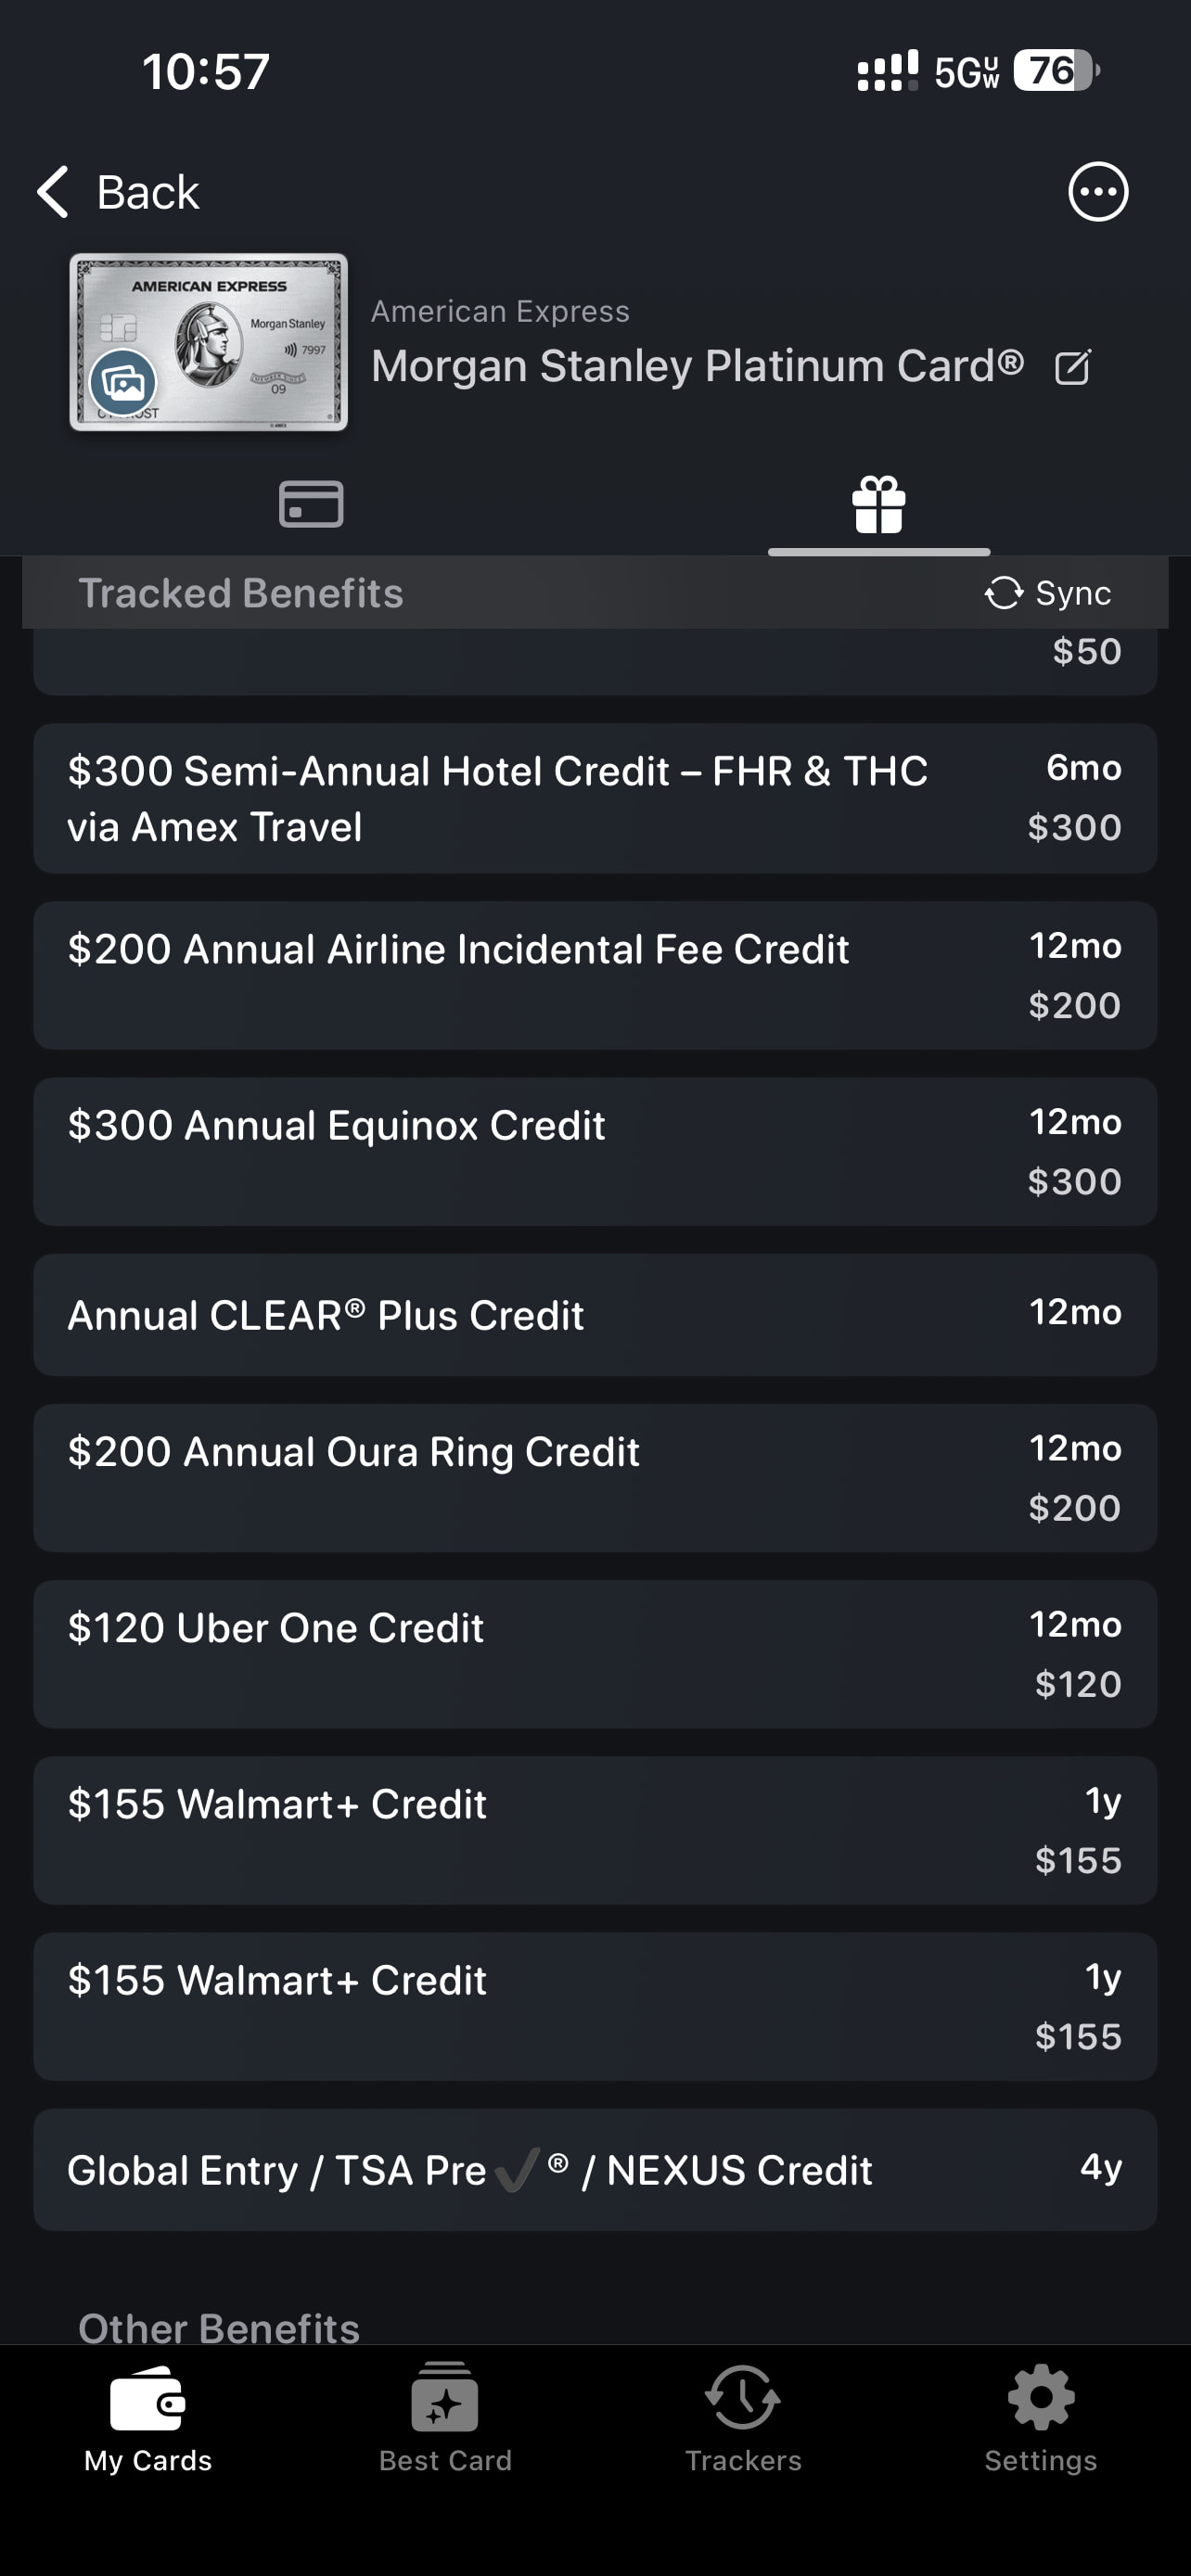Open Global Entry / TSA Pre / NEXUS Credit
1191x2576 pixels.
coord(595,2169)
